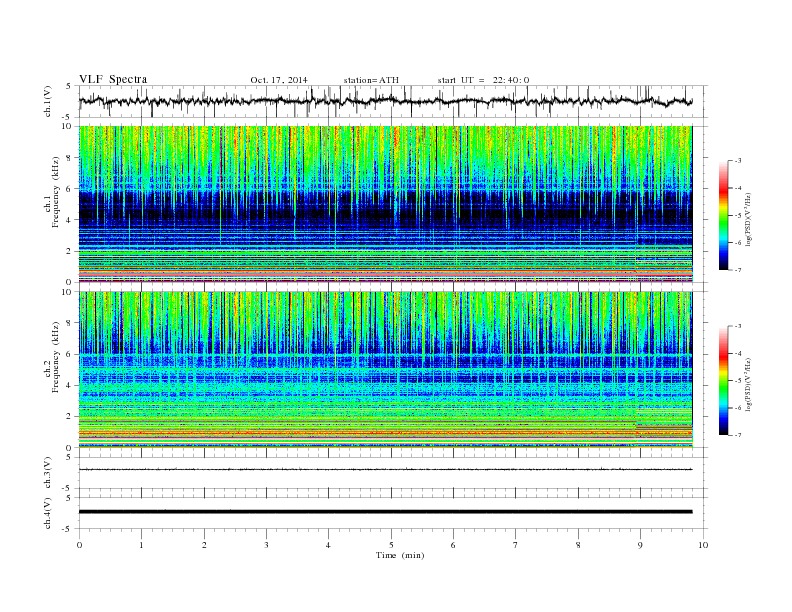Click the "ch.3(V)" axis label

48,473
